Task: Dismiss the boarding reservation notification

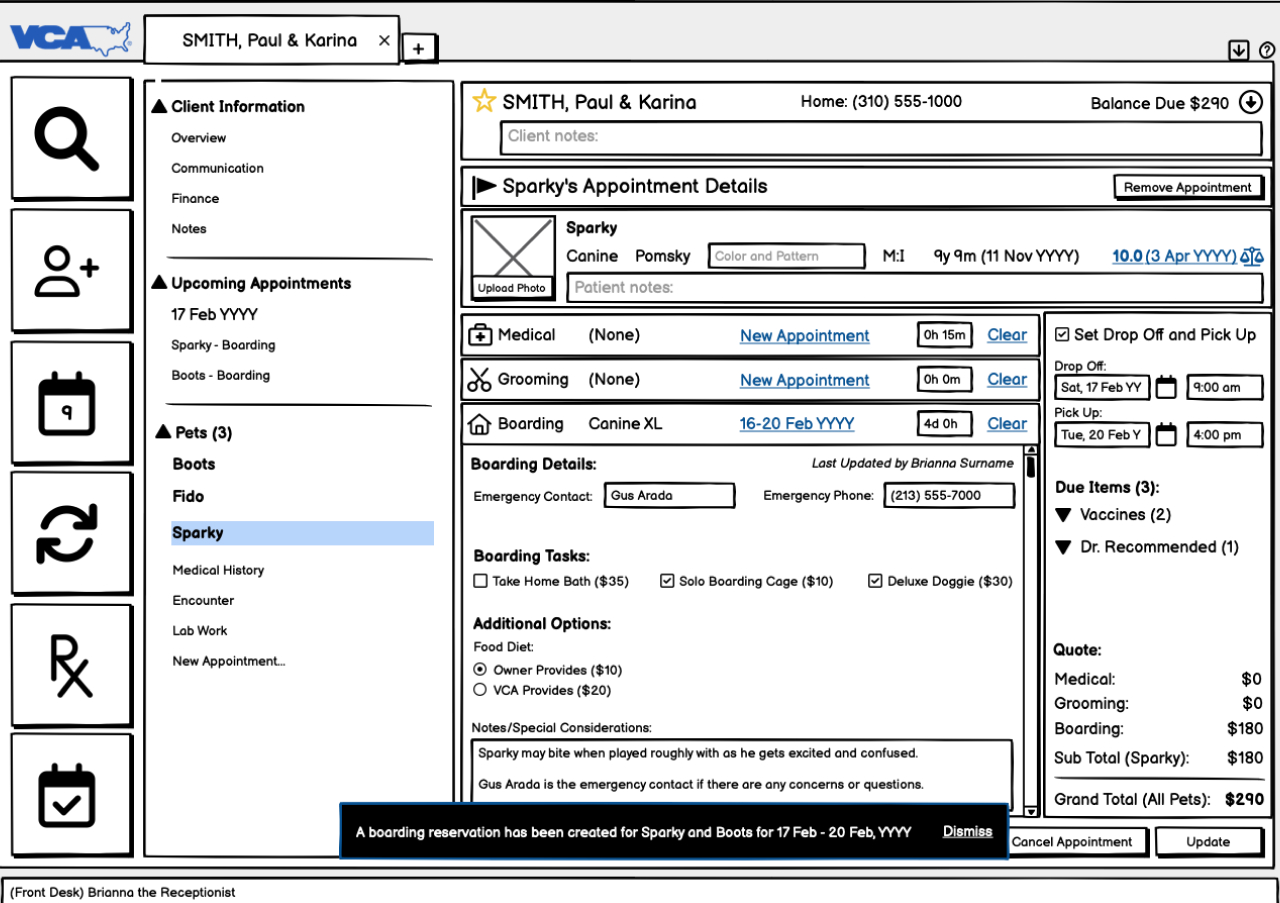Action: coord(967,831)
